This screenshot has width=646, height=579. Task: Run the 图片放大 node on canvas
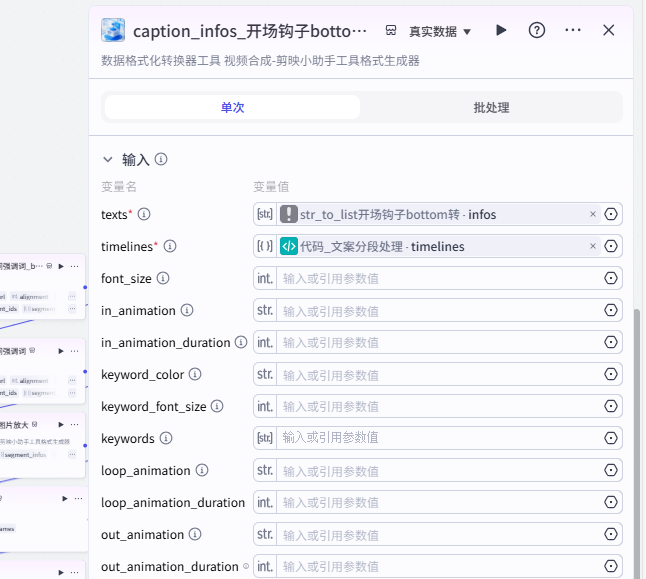(61, 424)
